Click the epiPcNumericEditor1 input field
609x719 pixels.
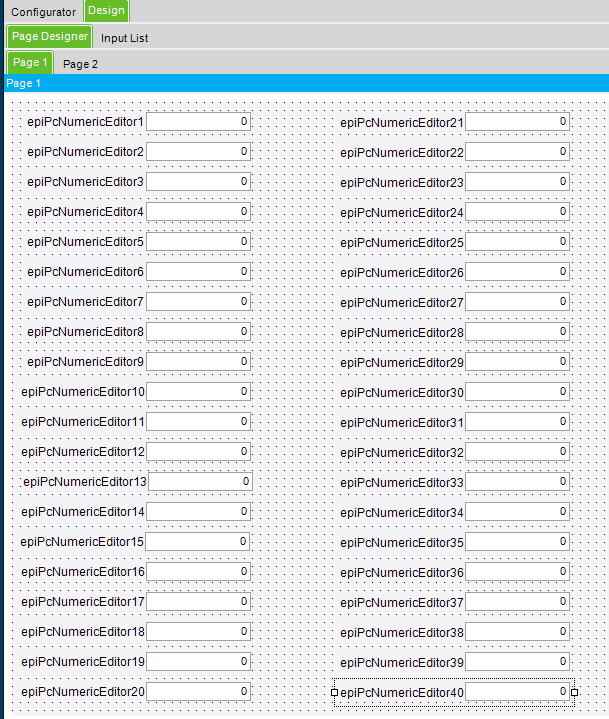coord(199,122)
